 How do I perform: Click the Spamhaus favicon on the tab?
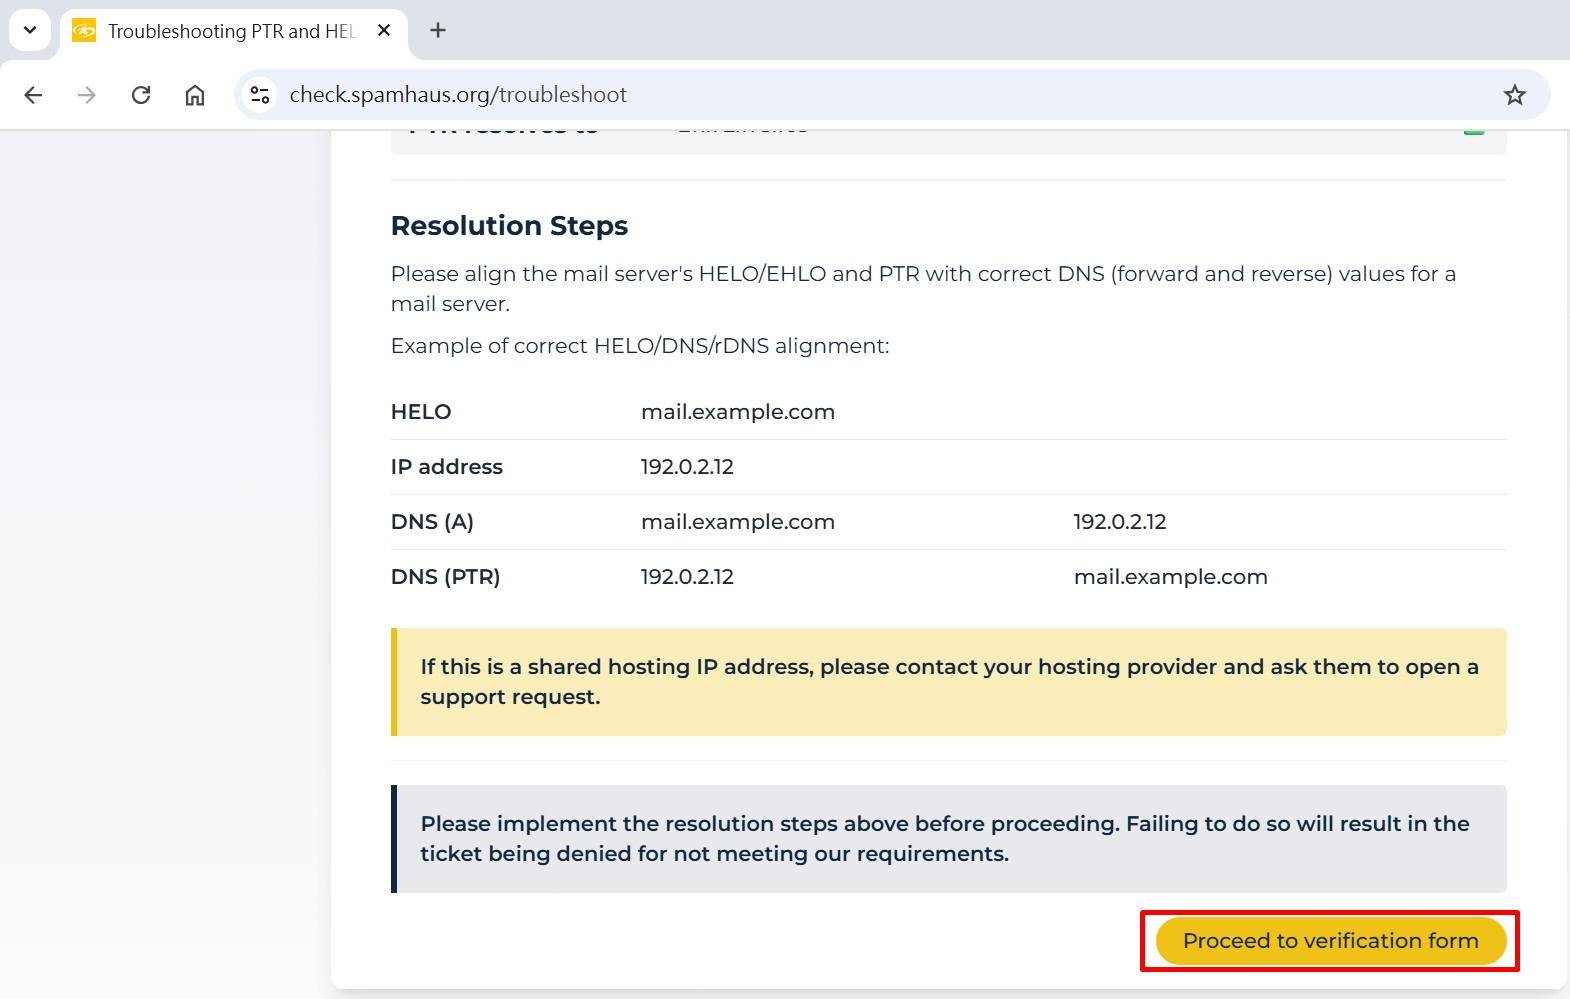pyautogui.click(x=84, y=31)
